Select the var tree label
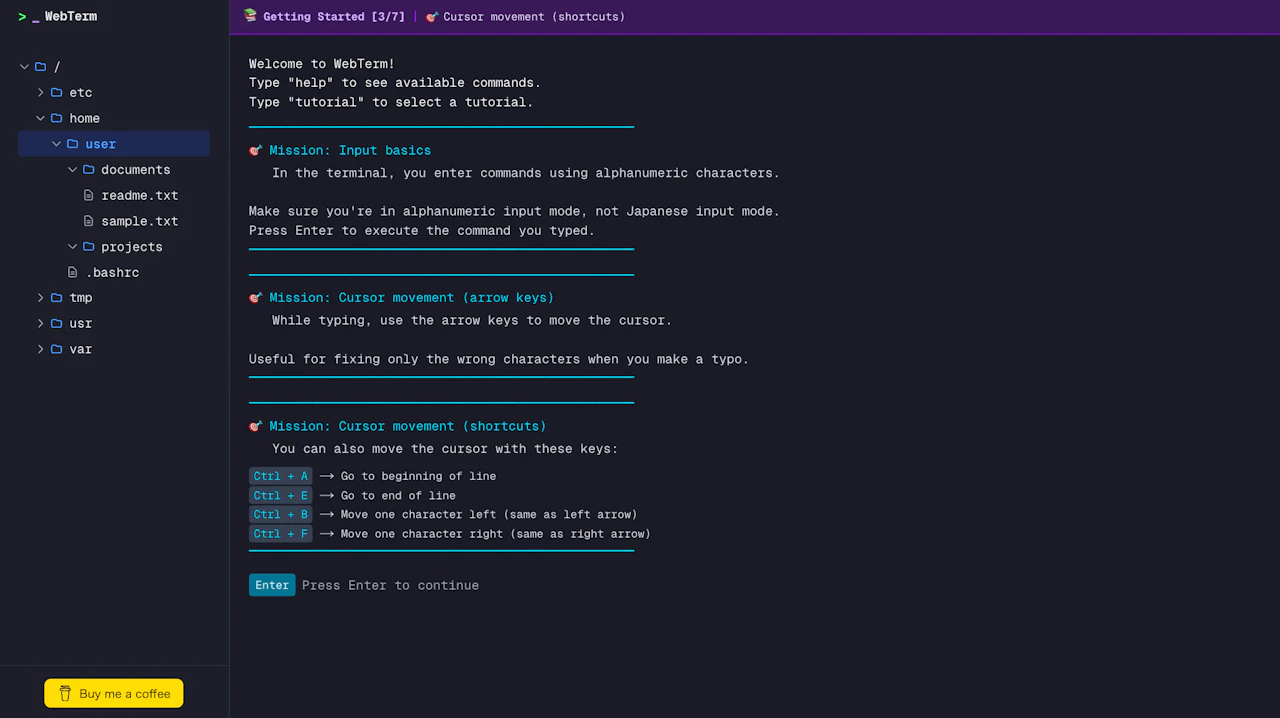 (x=81, y=349)
